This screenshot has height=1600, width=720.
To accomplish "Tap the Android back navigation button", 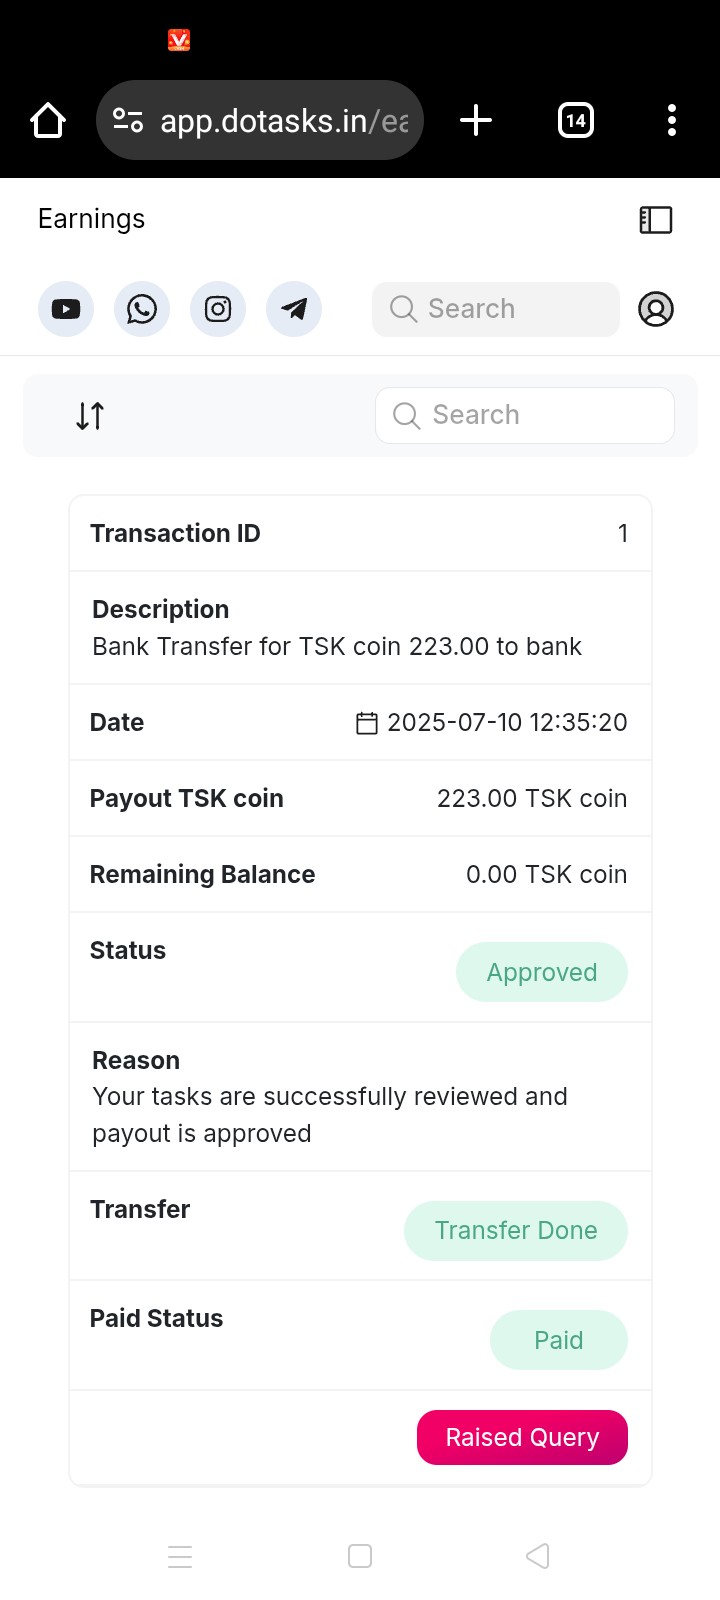I will (x=538, y=1556).
